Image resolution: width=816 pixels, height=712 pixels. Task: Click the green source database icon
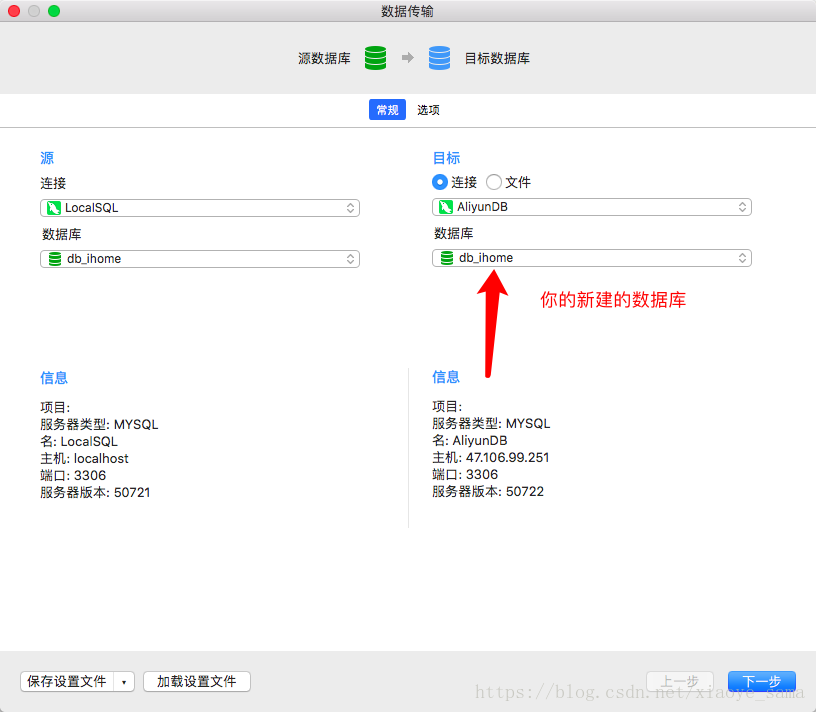[375, 58]
